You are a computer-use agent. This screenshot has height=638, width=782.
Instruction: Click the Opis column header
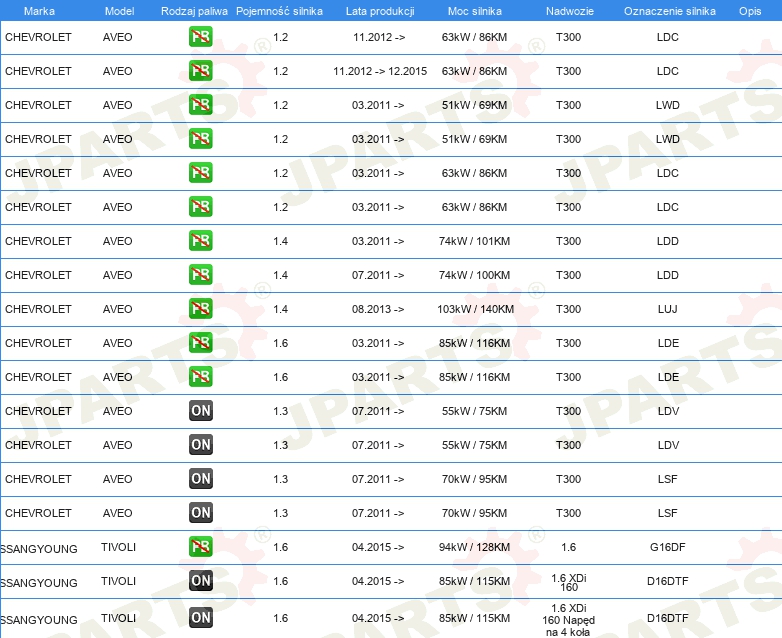[x=750, y=11]
